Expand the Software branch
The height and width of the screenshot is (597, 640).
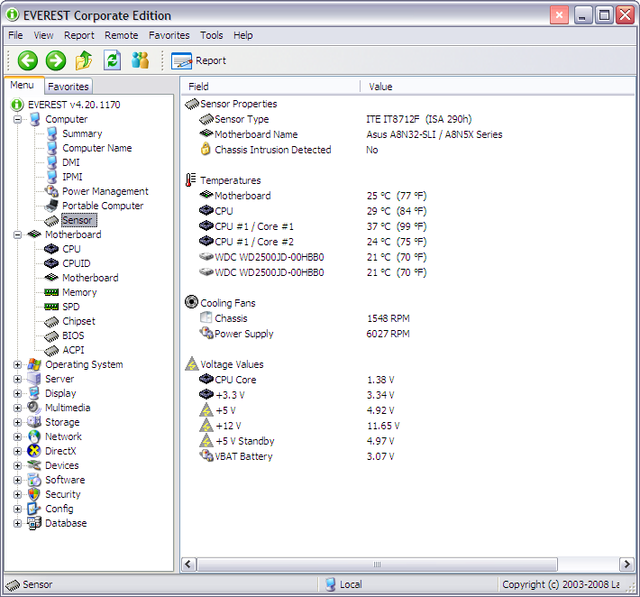[17, 480]
